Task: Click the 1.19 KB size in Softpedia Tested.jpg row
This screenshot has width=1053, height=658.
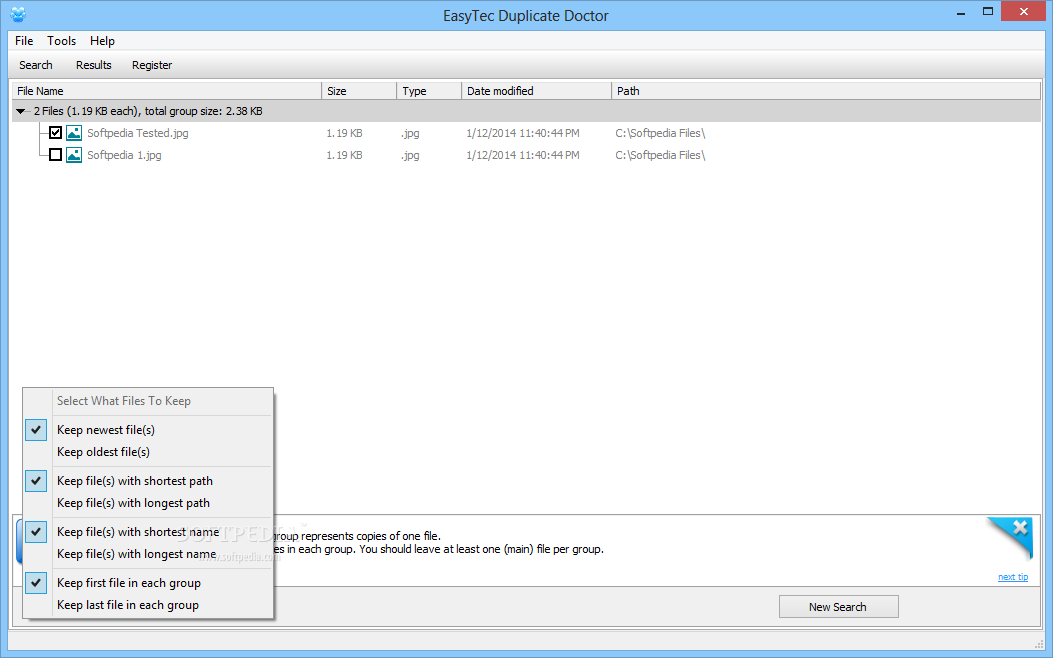Action: coord(345,133)
